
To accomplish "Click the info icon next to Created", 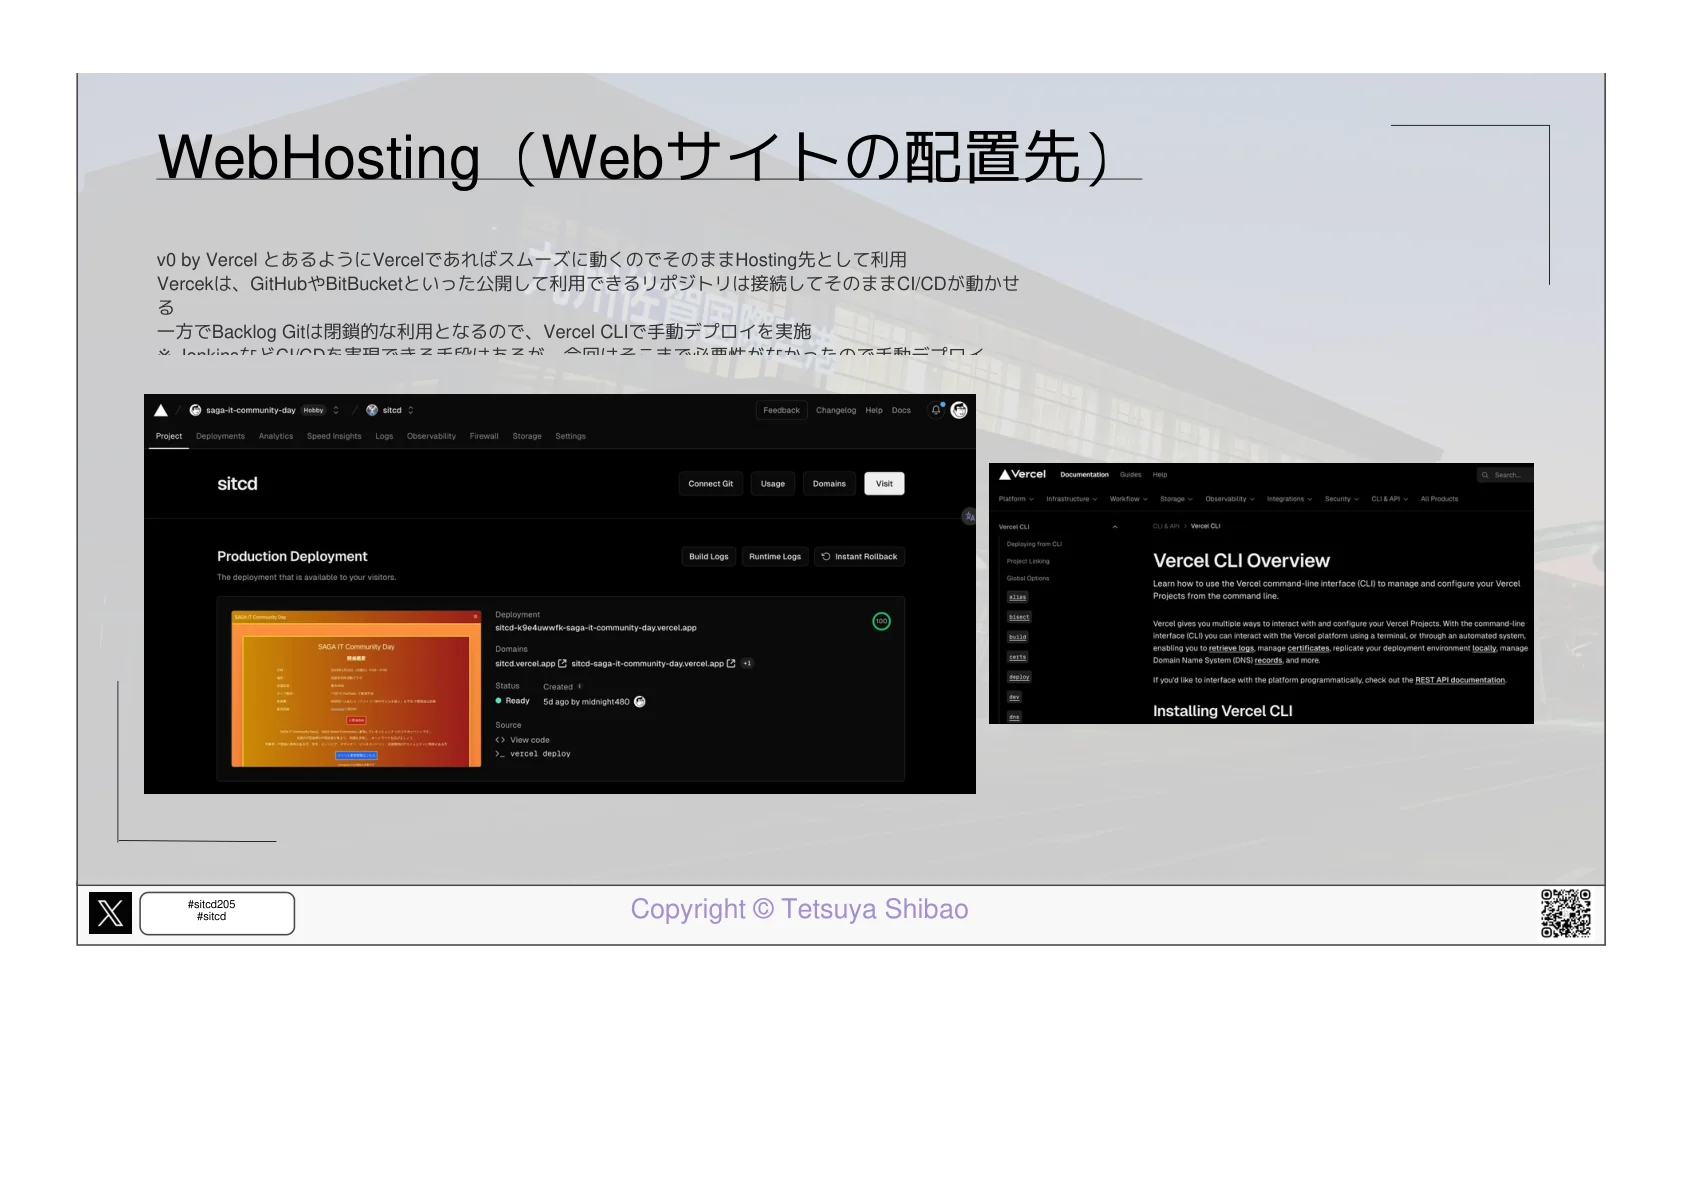I will pos(579,686).
